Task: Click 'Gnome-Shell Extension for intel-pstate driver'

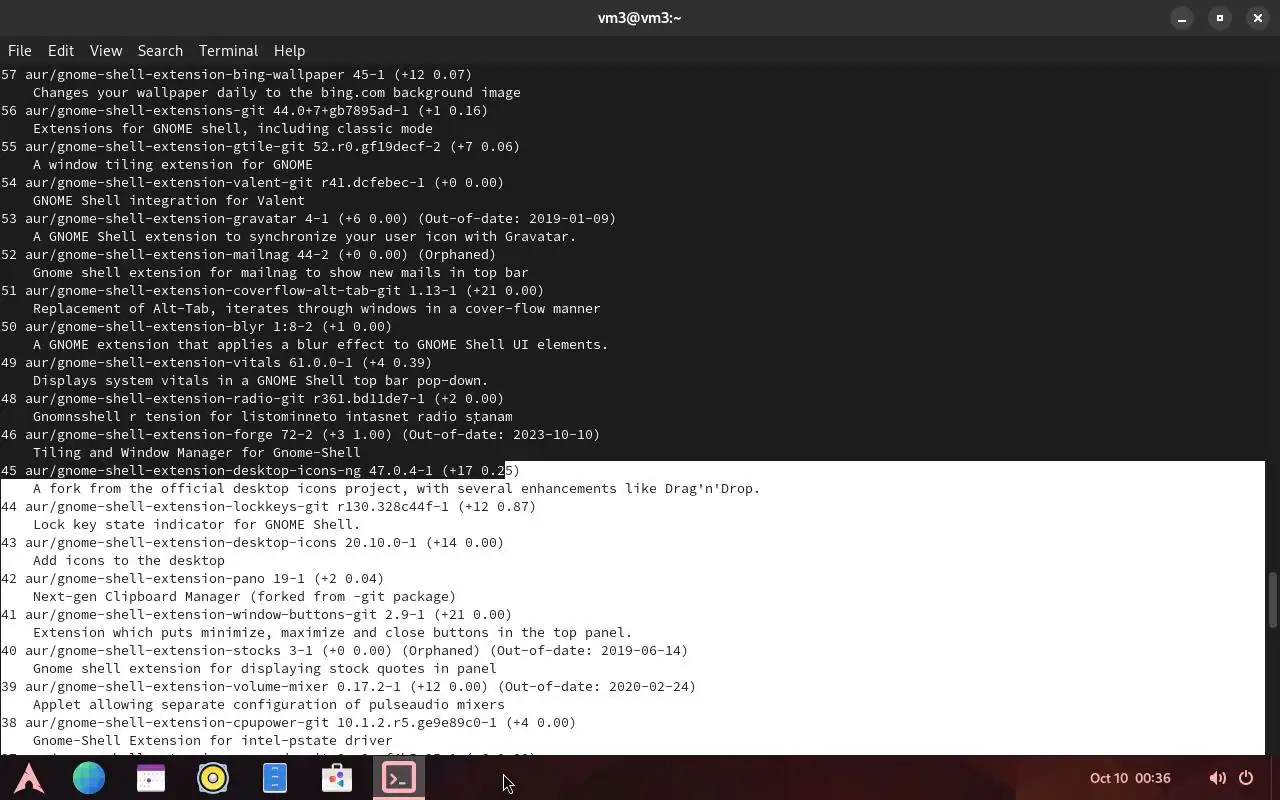Action: pos(213,741)
